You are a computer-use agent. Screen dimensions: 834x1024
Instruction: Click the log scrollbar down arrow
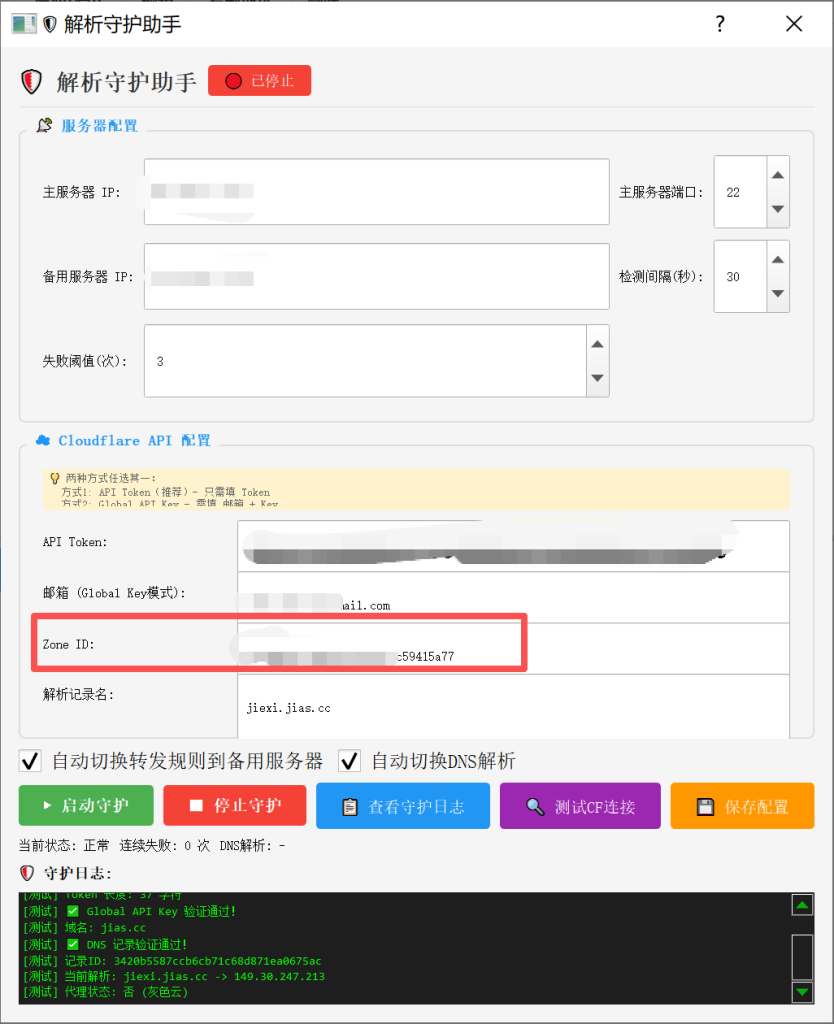coord(802,992)
